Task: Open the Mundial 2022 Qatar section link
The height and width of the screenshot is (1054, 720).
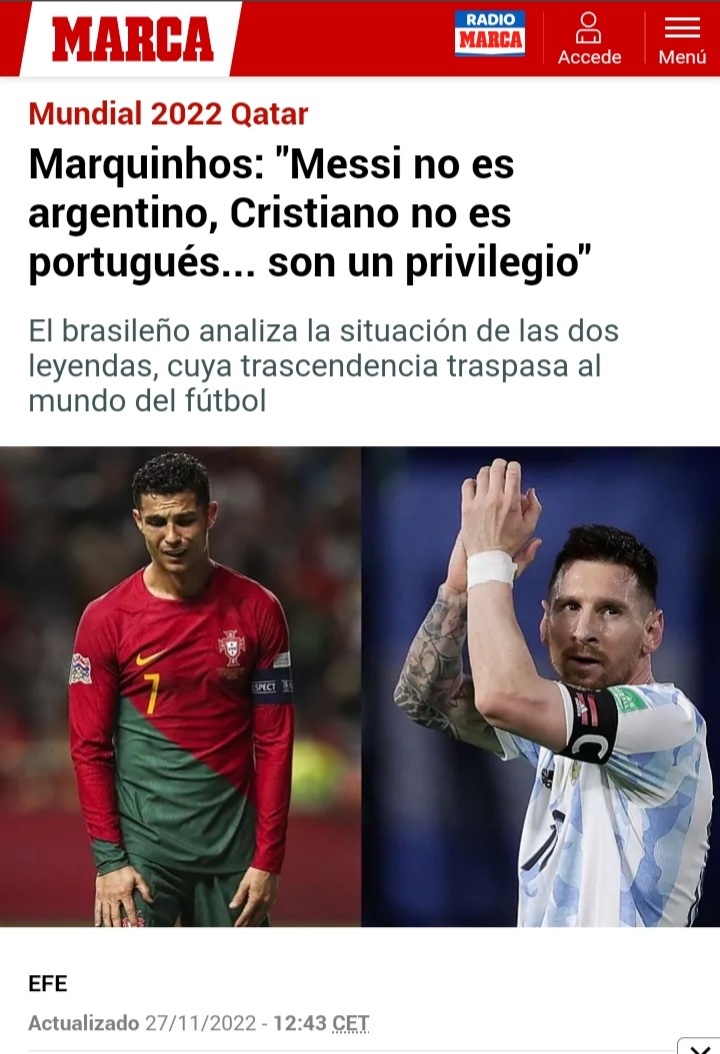Action: (x=168, y=114)
